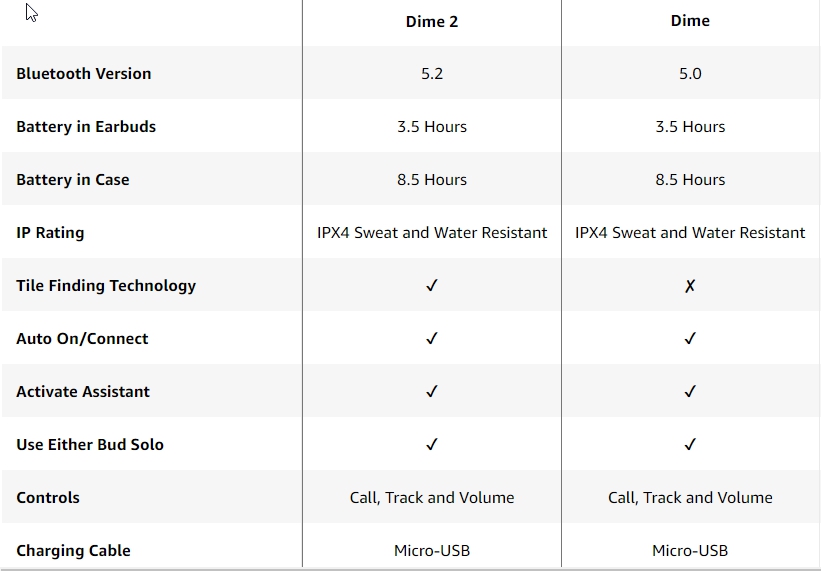Image resolution: width=821 pixels, height=571 pixels.
Task: Click the Charging Cable row label
Action: click(x=73, y=551)
